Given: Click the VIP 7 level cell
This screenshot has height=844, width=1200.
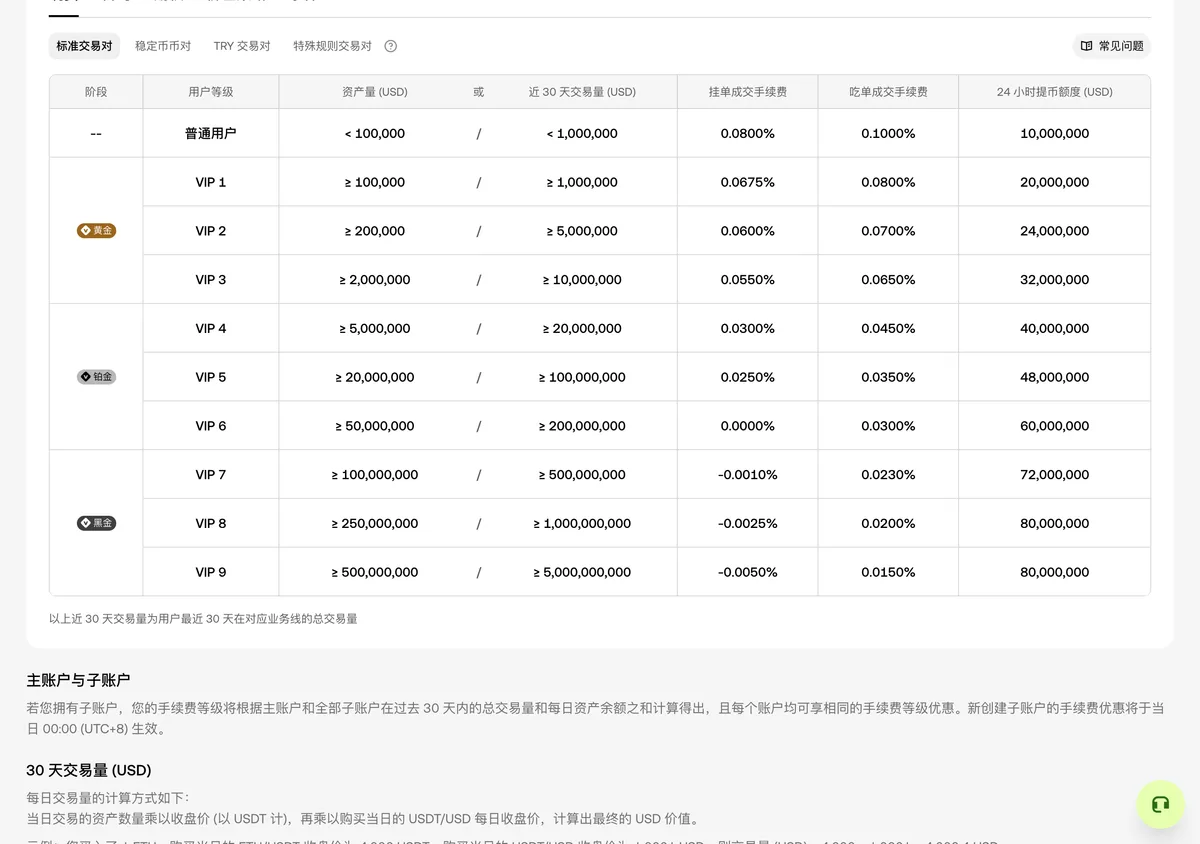Looking at the screenshot, I should point(211,475).
